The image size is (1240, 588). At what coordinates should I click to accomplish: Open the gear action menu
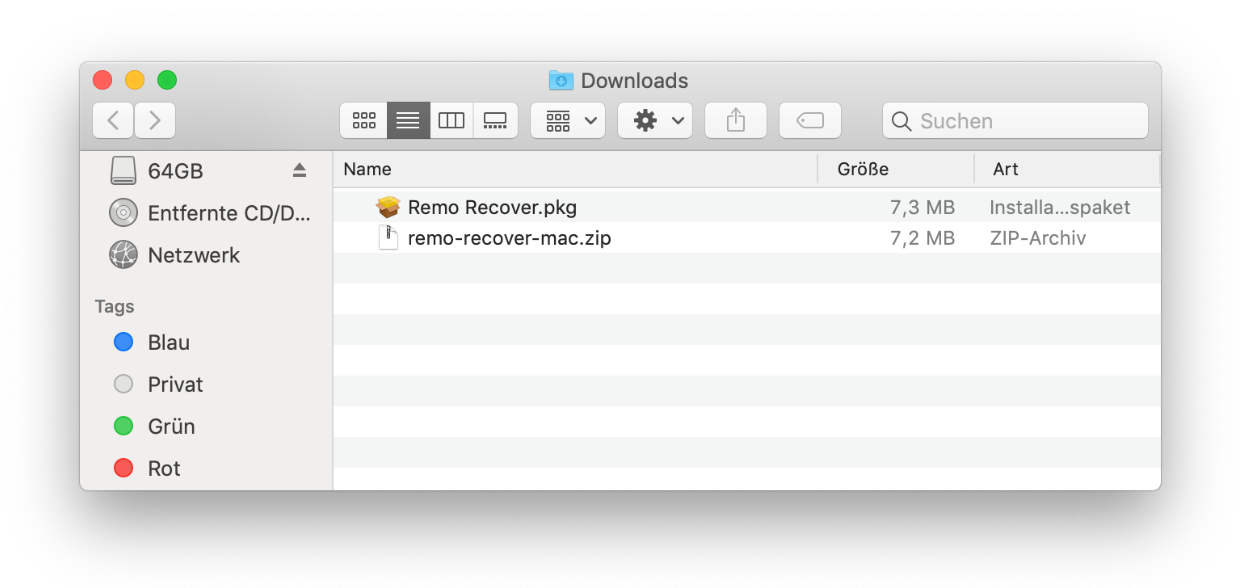click(655, 121)
